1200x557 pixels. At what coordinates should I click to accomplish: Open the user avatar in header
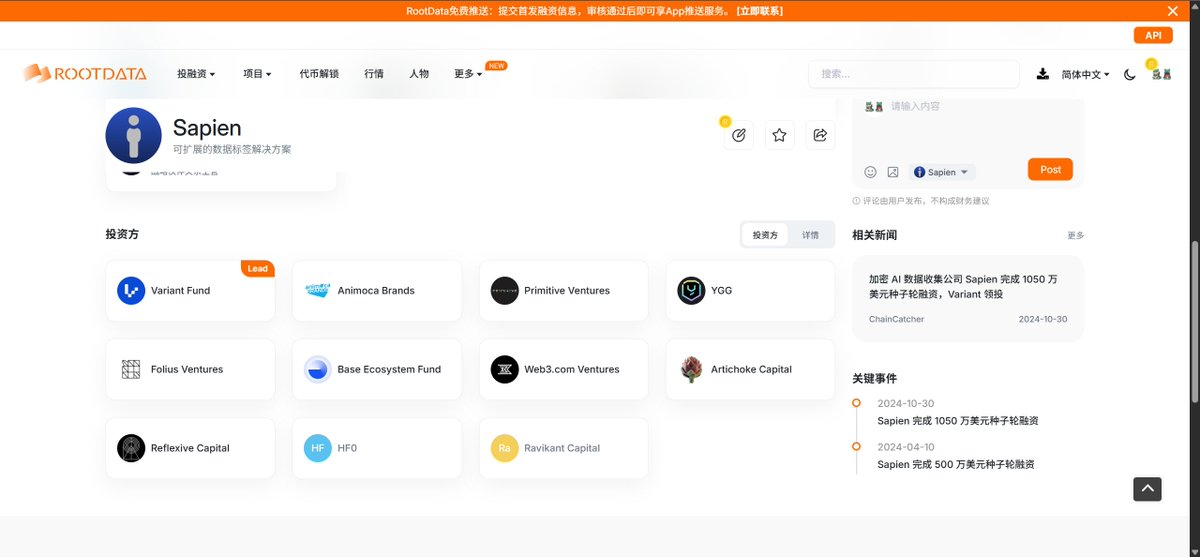1160,74
